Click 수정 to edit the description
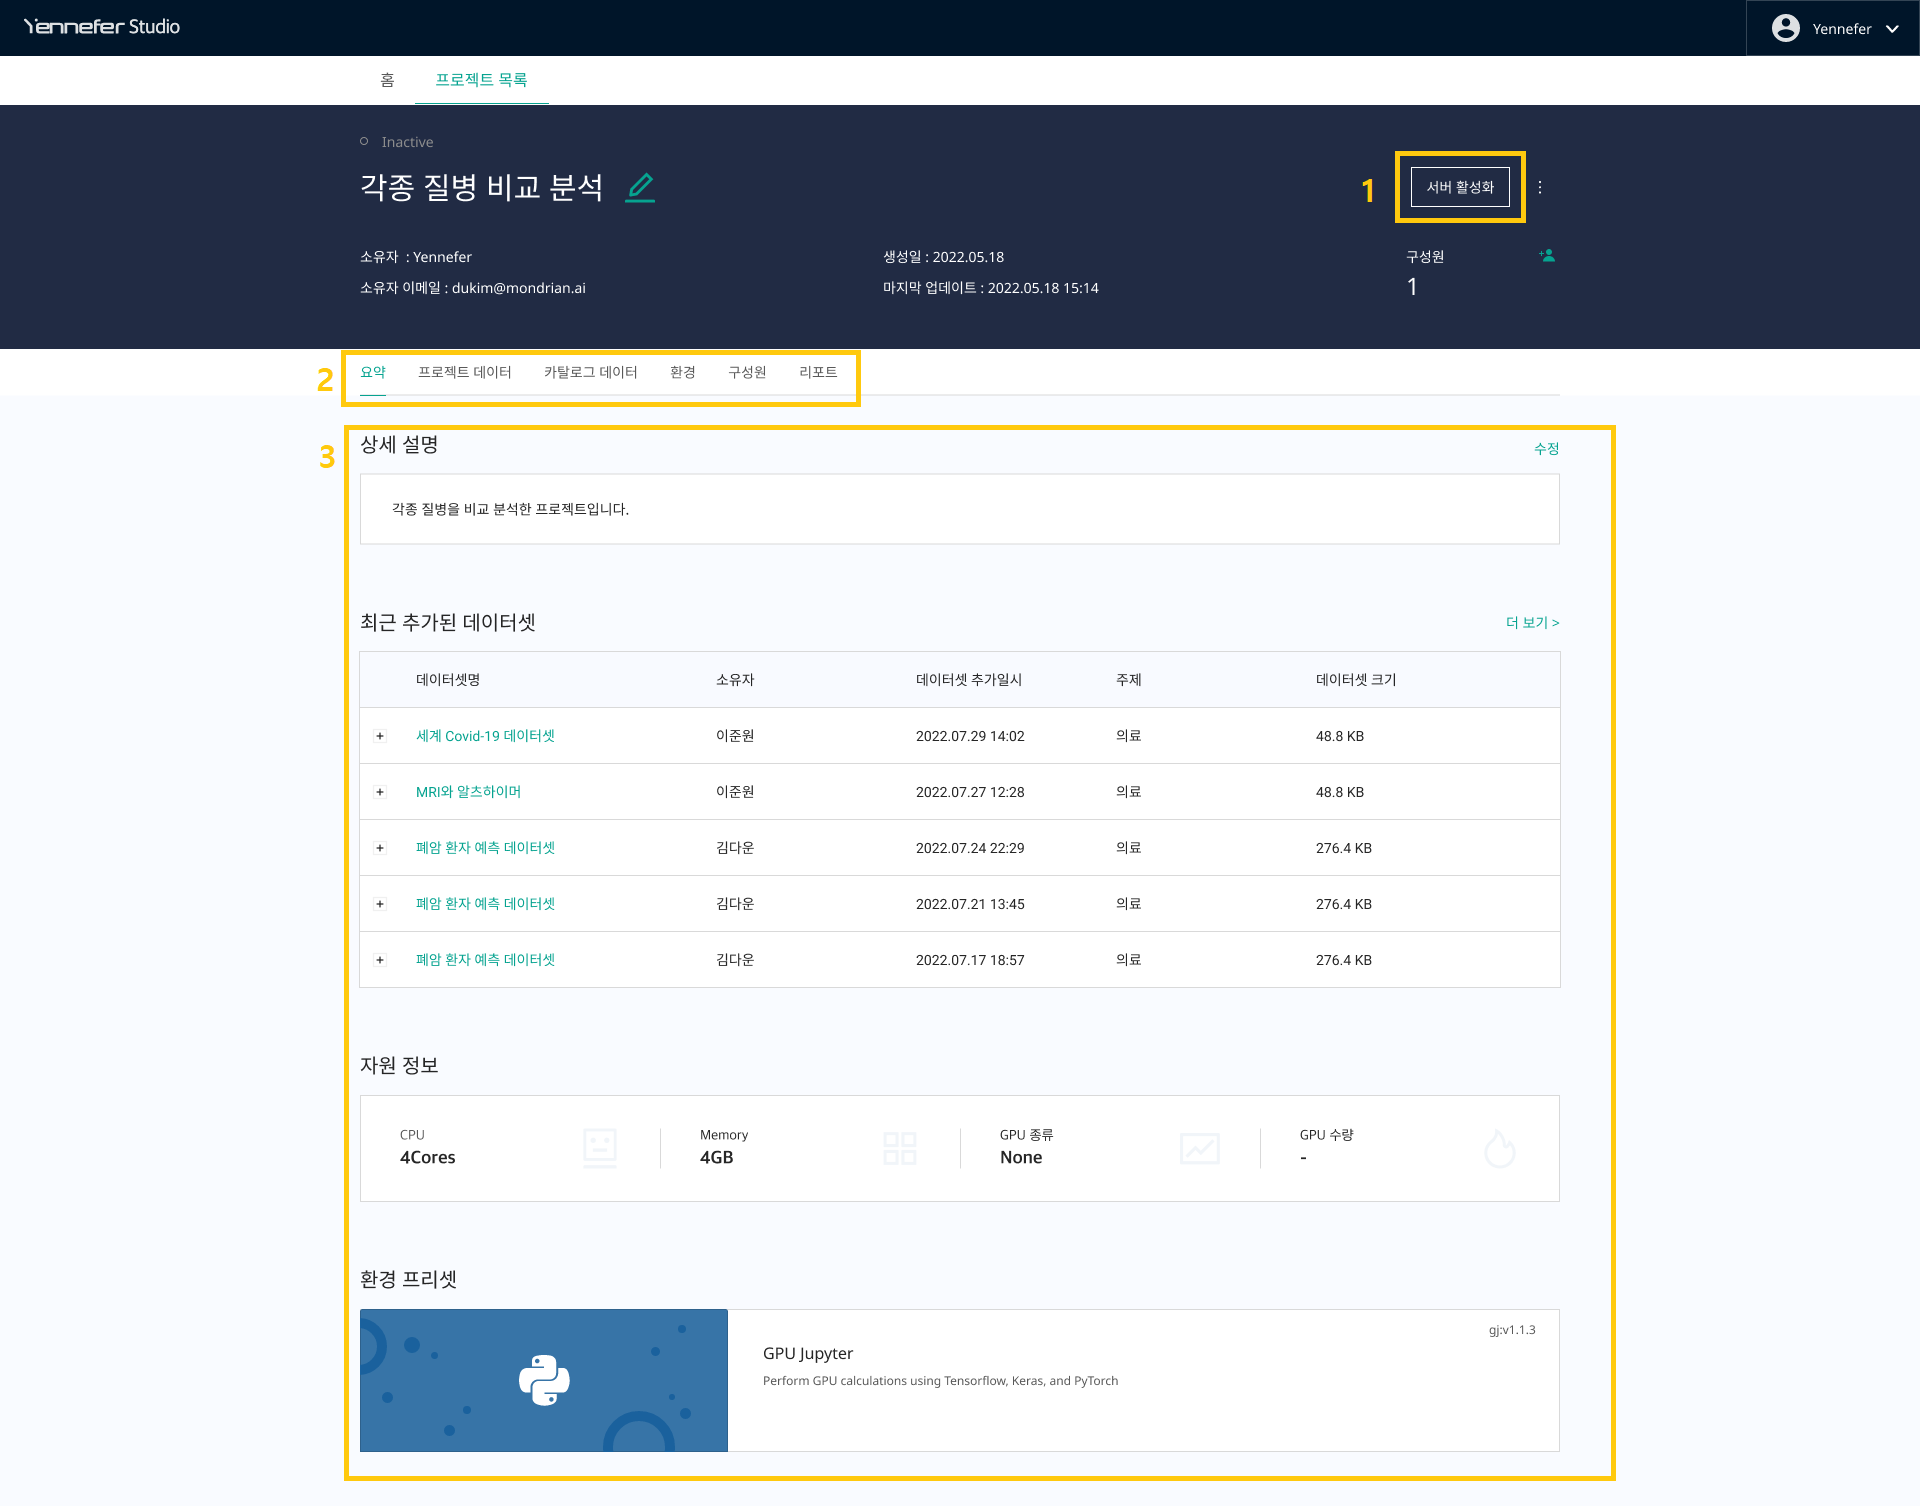 [x=1546, y=449]
